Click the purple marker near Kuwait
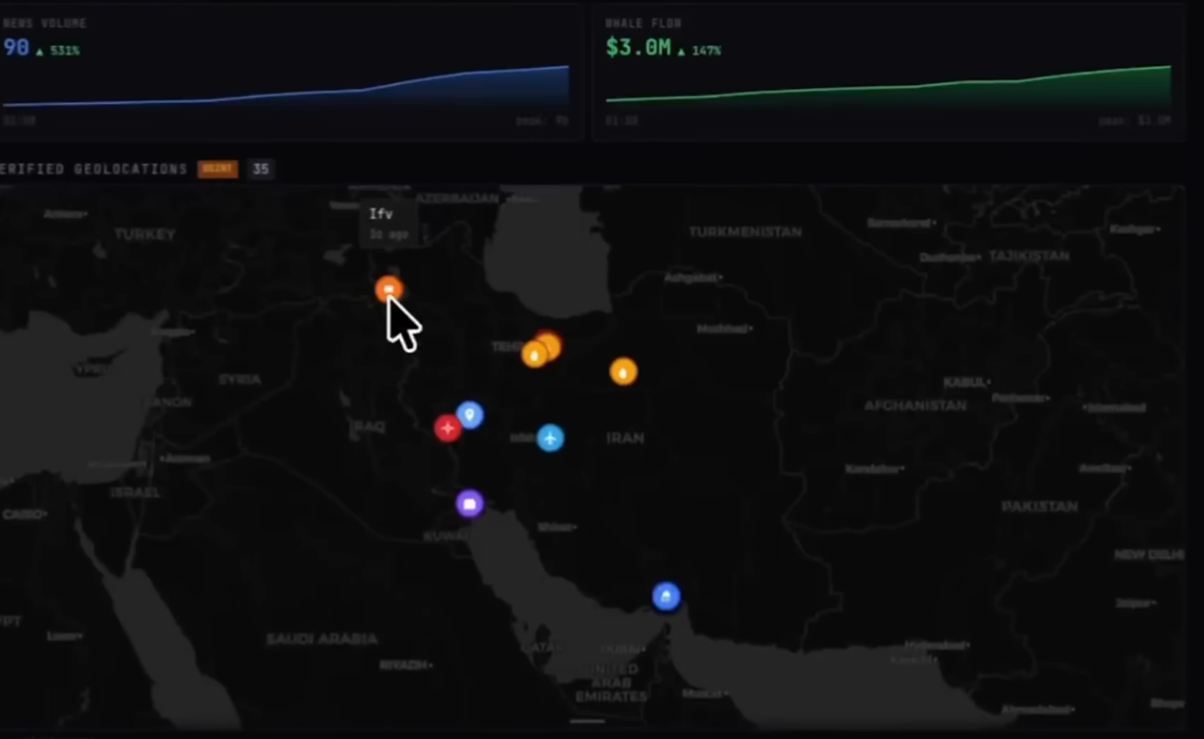1204x739 pixels. pyautogui.click(x=469, y=503)
